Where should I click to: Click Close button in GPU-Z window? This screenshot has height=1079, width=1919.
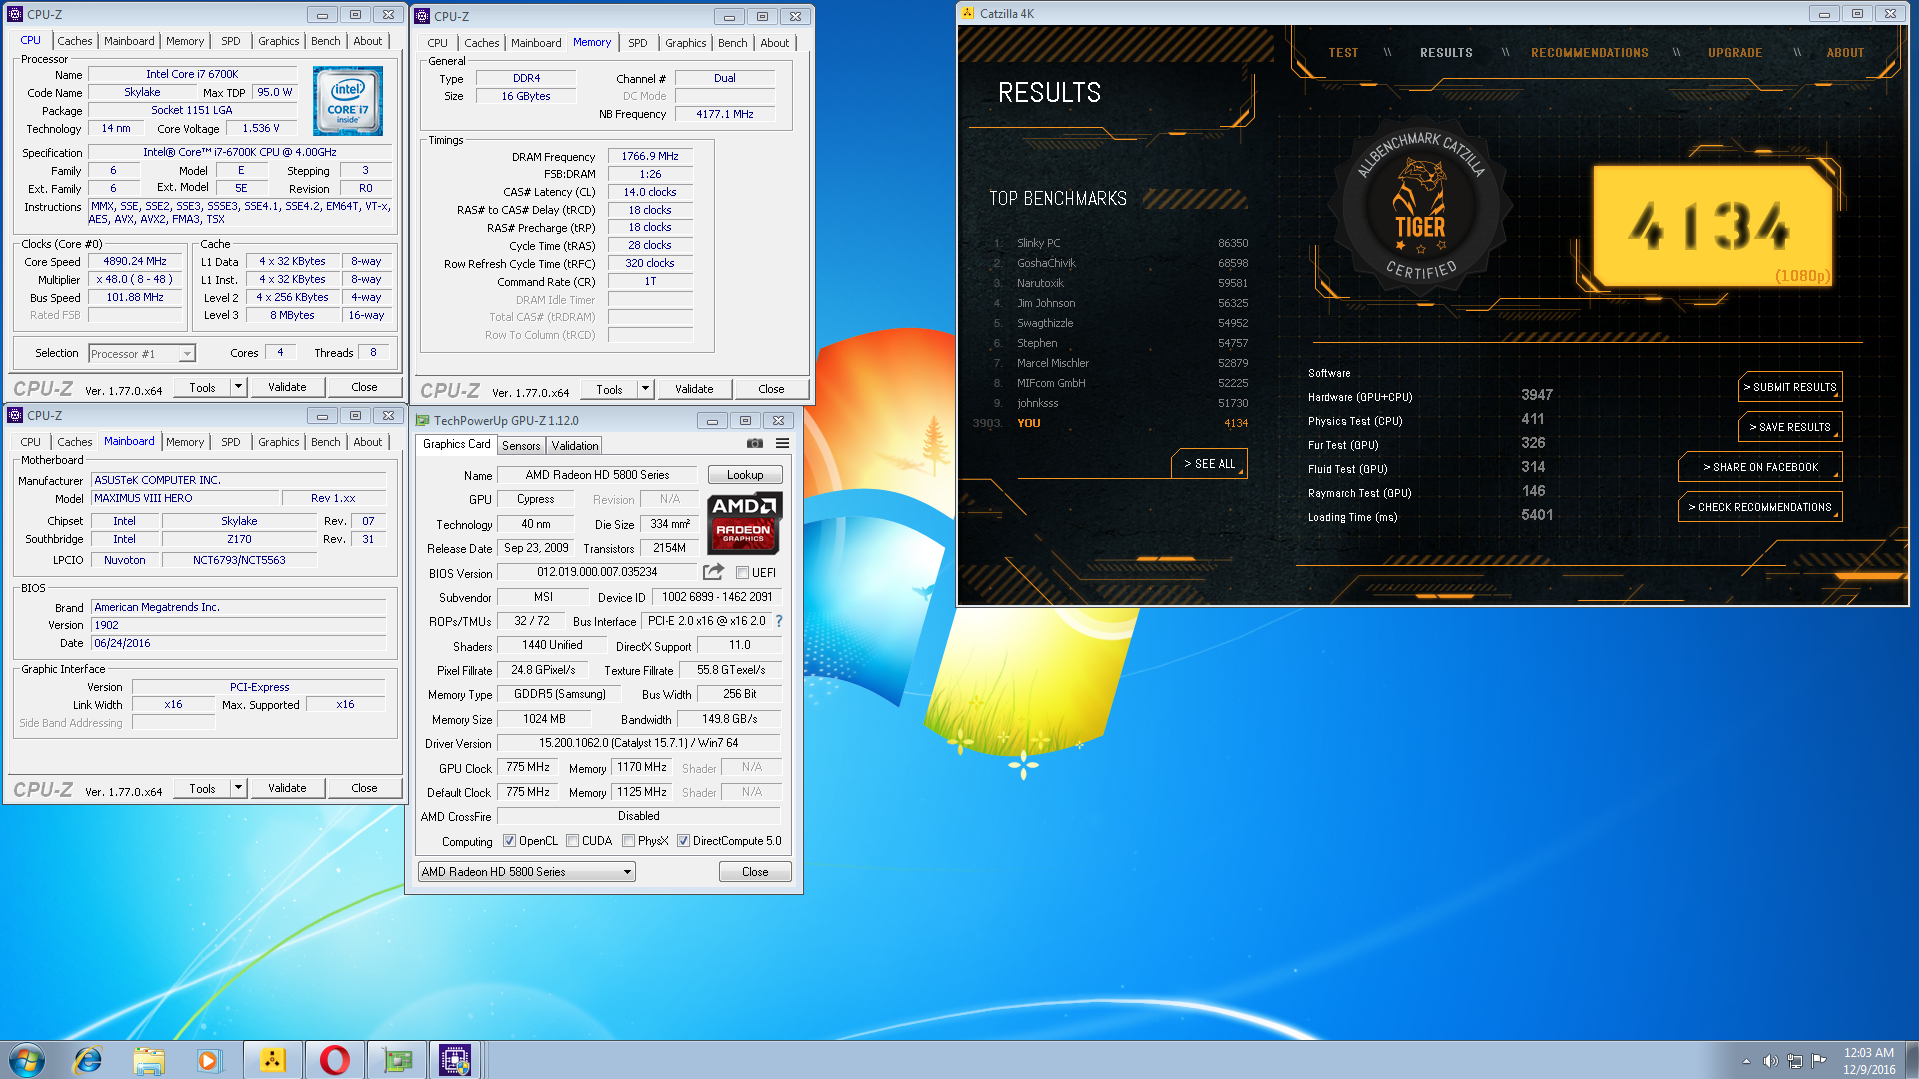755,872
